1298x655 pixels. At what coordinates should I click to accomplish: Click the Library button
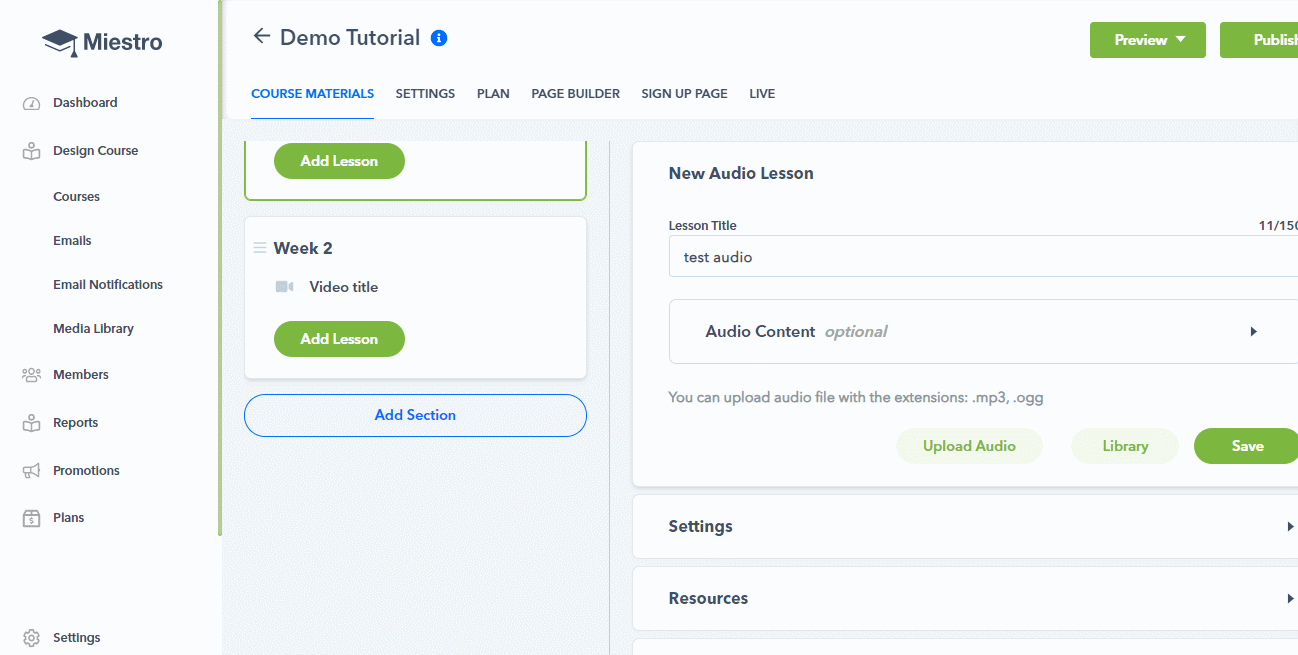(1125, 446)
